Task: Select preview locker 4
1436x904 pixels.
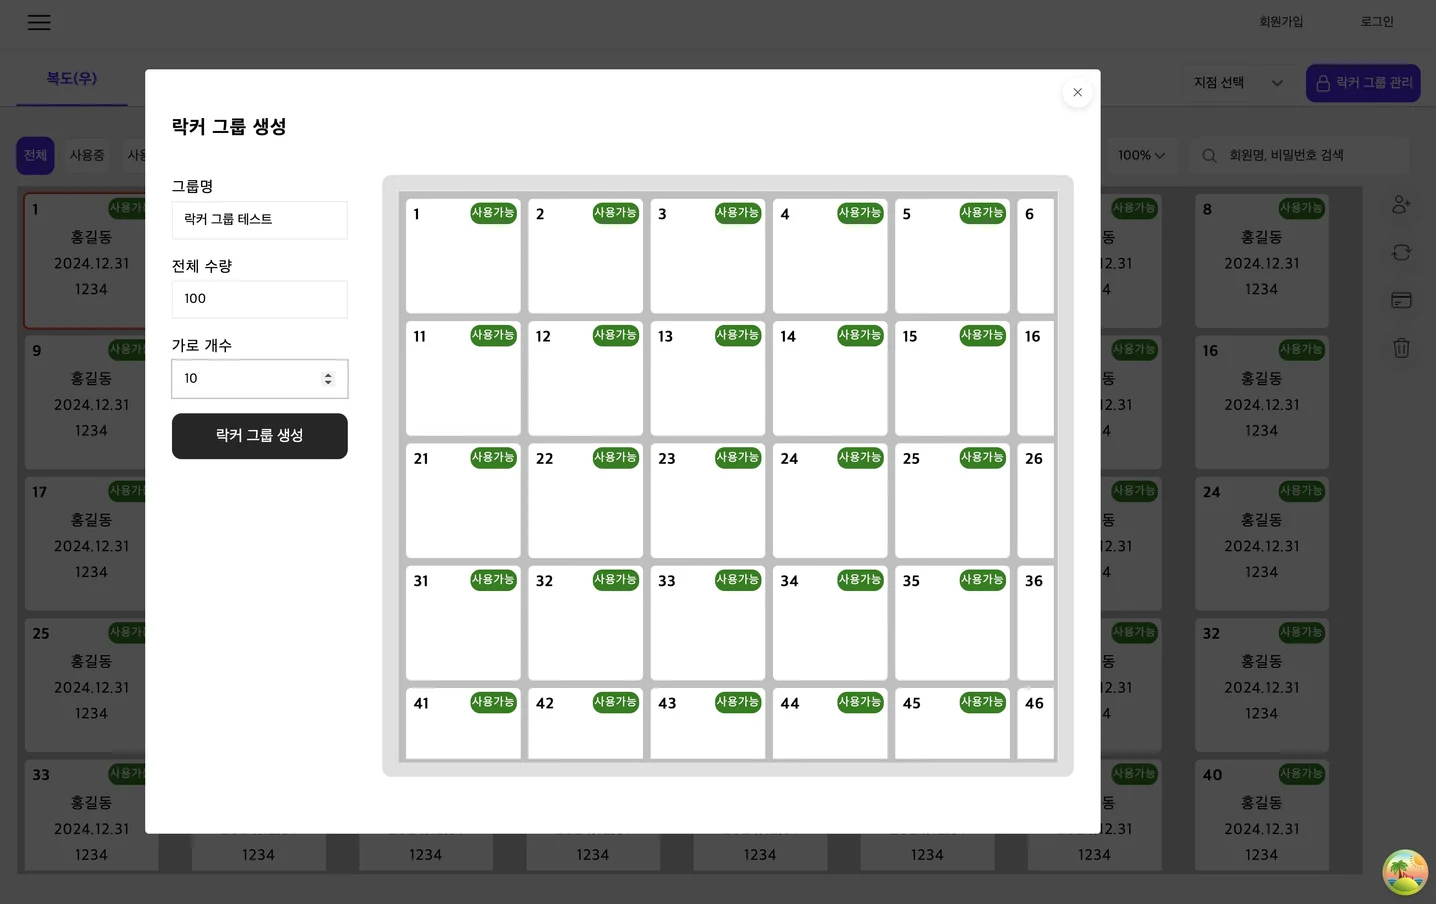Action: pos(830,256)
